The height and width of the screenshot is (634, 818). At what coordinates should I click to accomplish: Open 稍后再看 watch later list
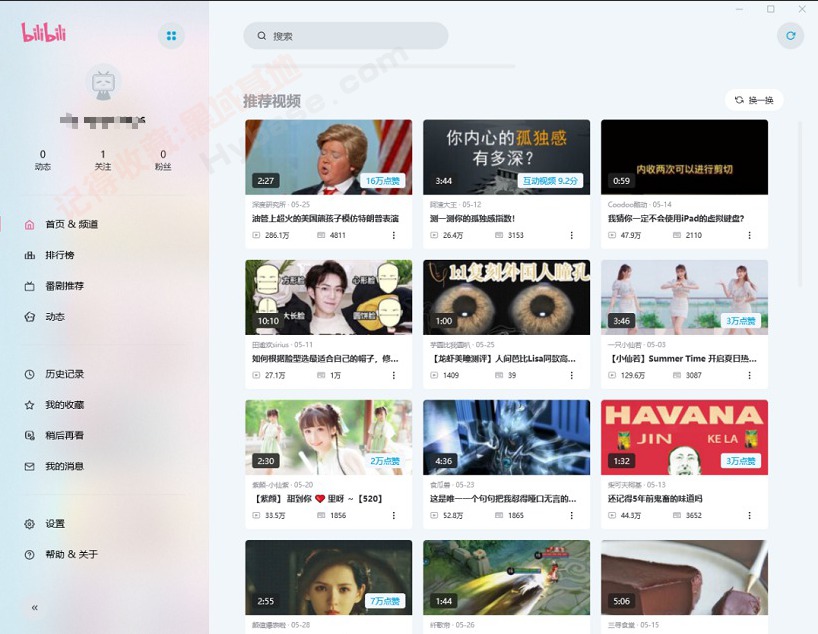coord(54,435)
